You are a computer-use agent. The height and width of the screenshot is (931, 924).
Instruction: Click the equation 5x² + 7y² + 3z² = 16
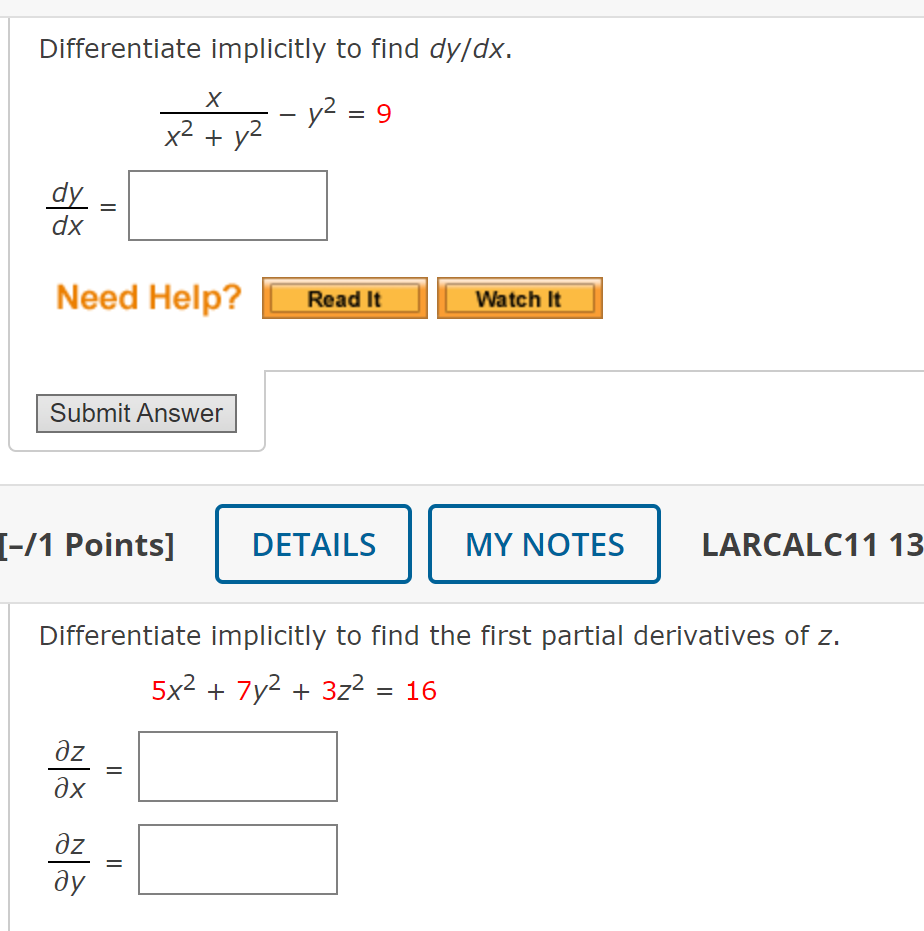[294, 690]
